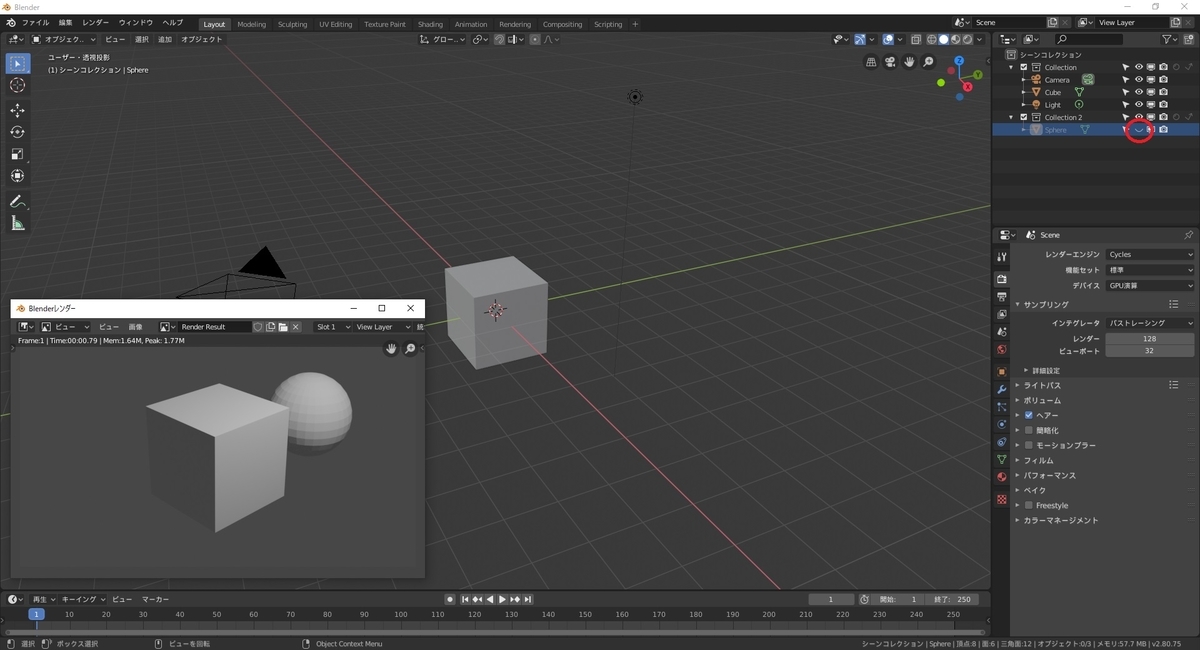Viewport: 1200px width, 650px height.
Task: Hide the Camera object eye icon
Action: pos(1139,80)
